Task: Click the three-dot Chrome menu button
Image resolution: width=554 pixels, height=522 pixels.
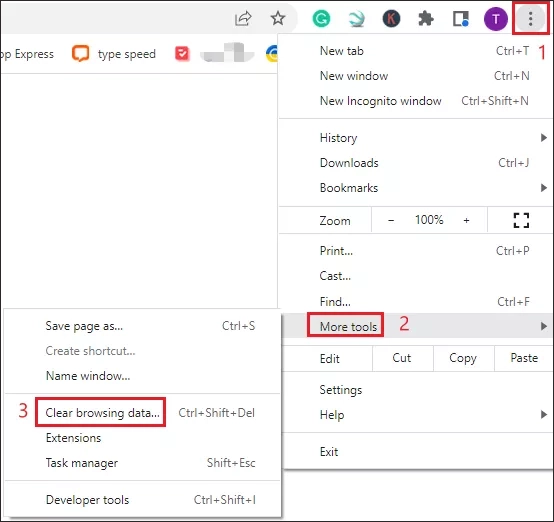Action: coord(530,19)
